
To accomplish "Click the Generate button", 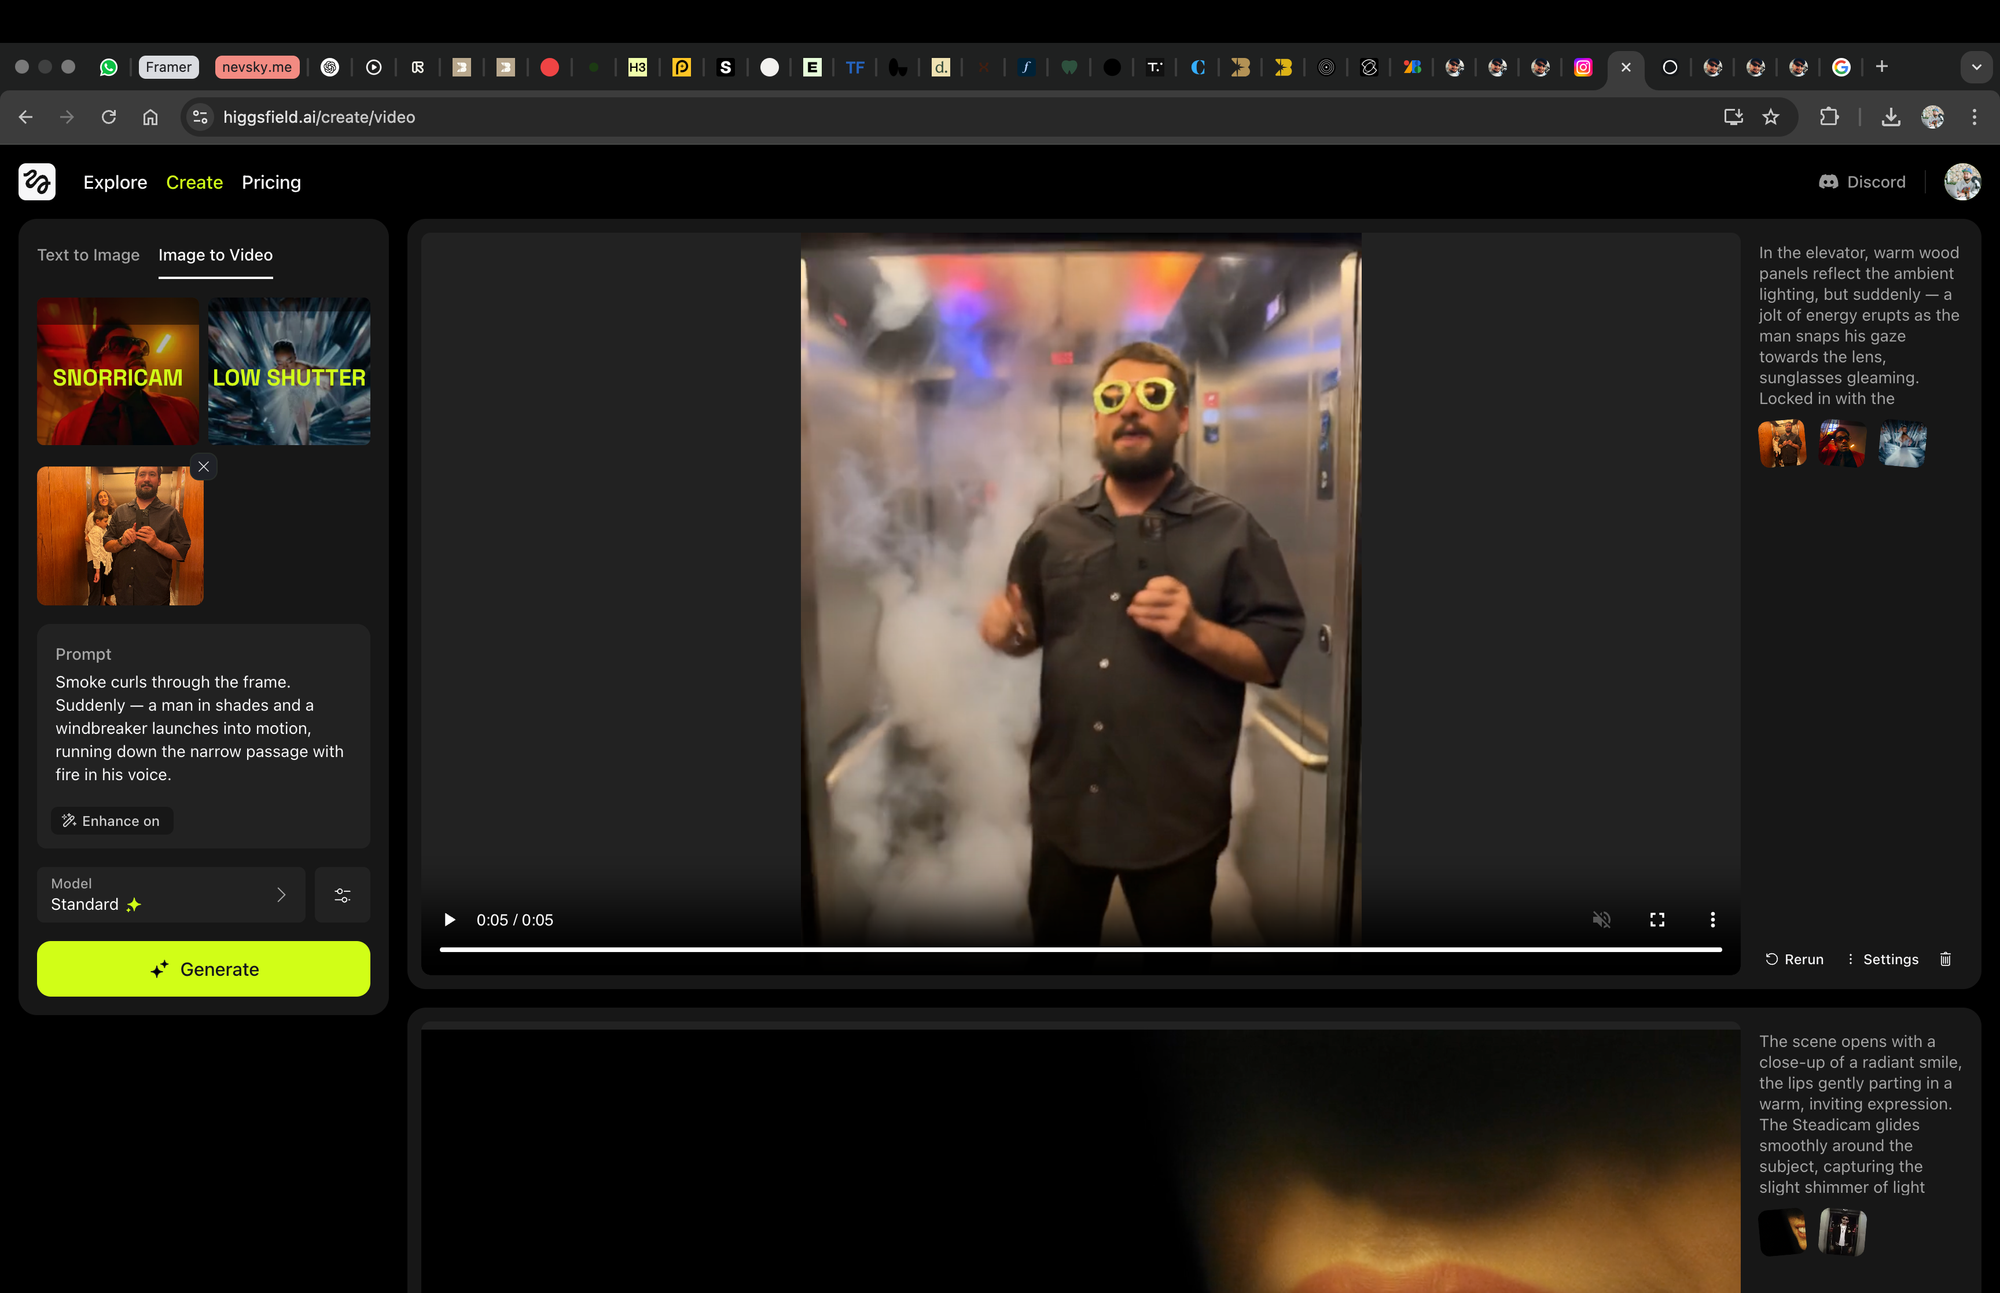I will 203,969.
